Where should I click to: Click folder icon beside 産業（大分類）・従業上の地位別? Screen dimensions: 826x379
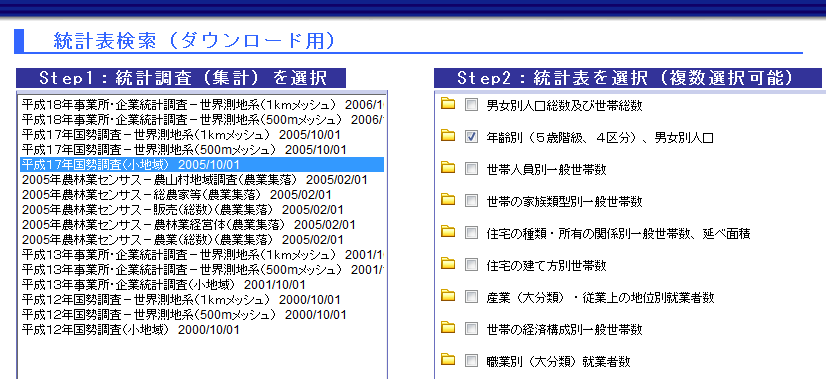tap(448, 296)
